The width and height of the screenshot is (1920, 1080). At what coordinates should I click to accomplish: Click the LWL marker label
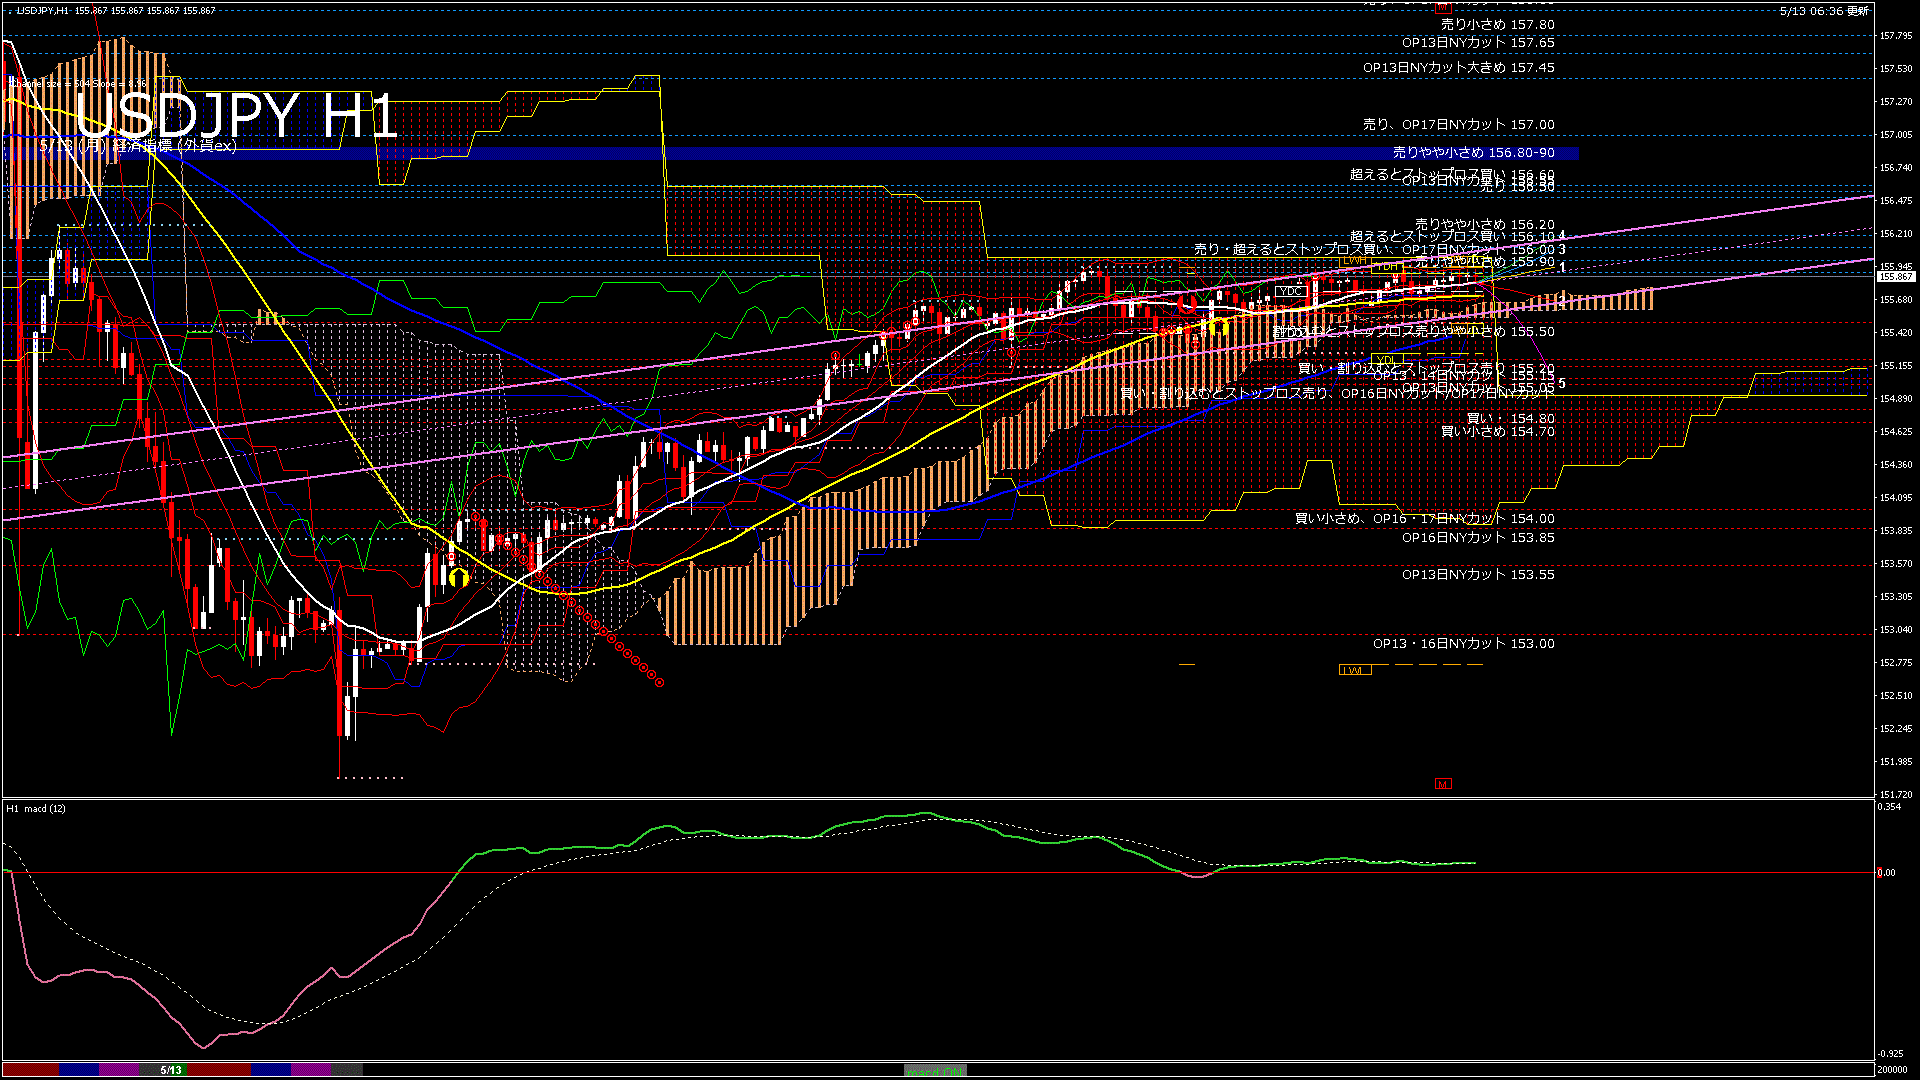coord(1354,670)
